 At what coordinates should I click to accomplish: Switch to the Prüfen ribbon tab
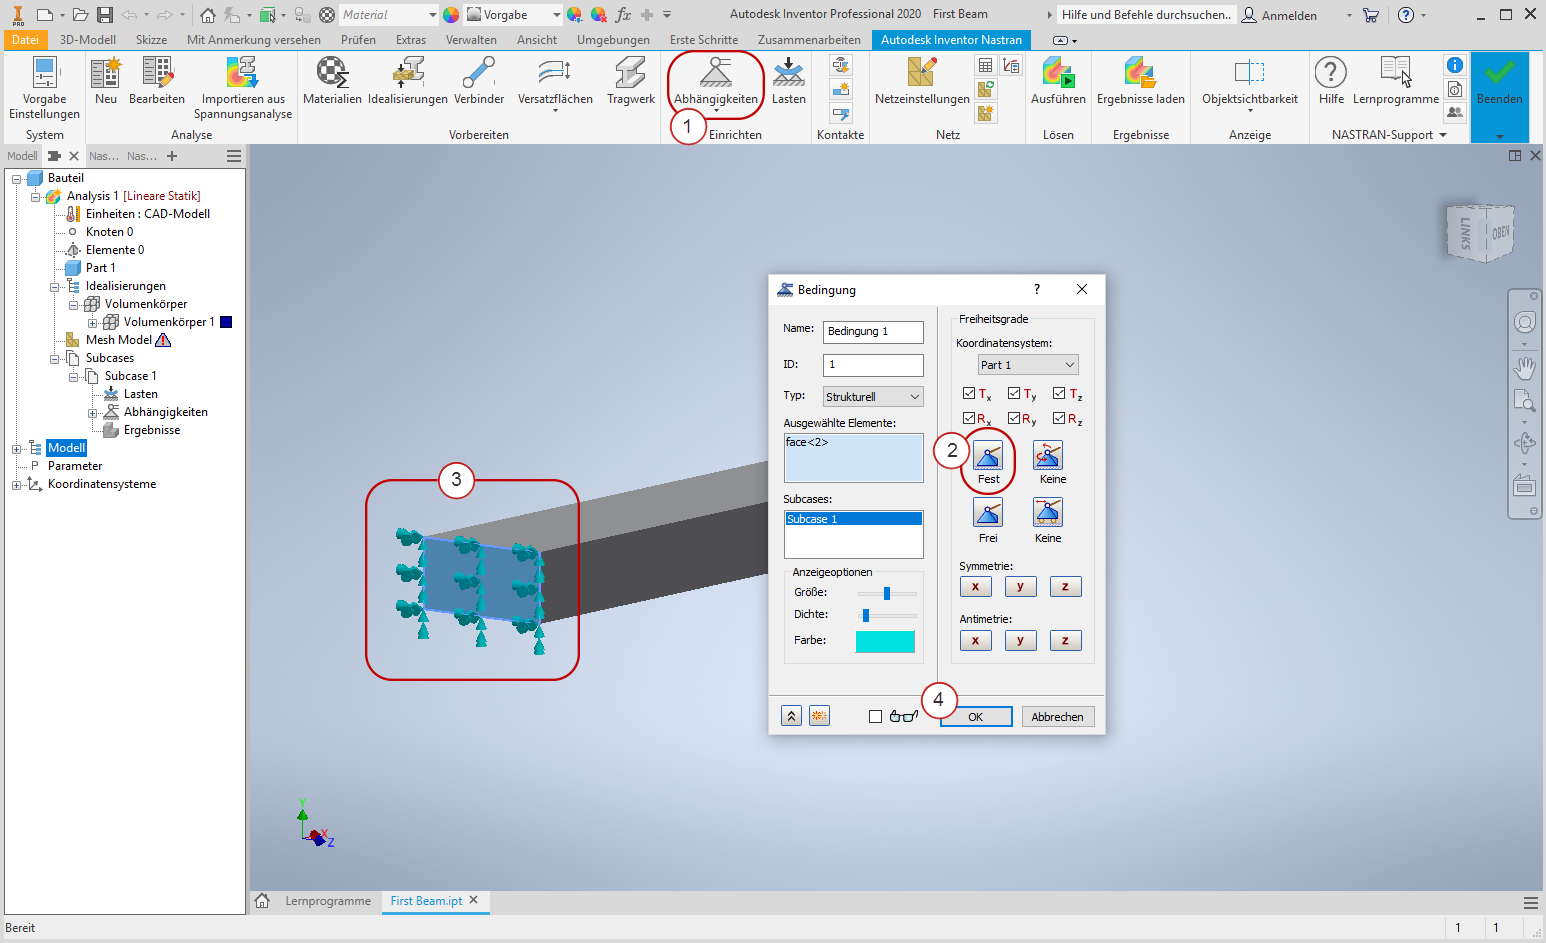point(358,40)
